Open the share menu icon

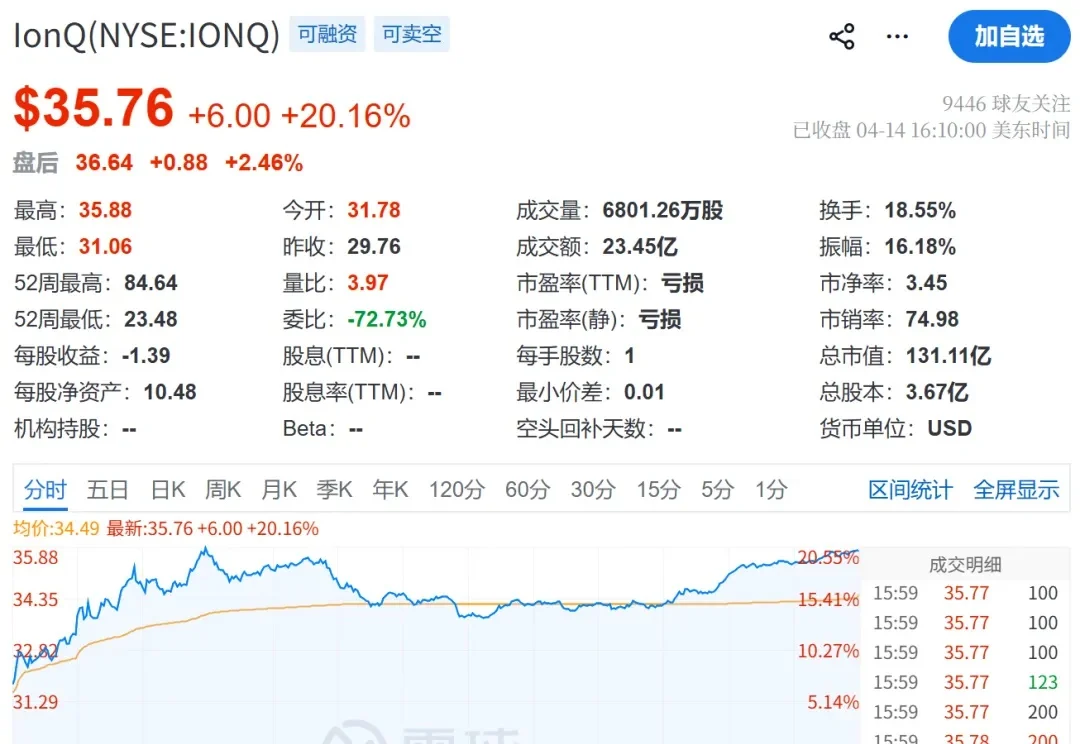pos(841,35)
